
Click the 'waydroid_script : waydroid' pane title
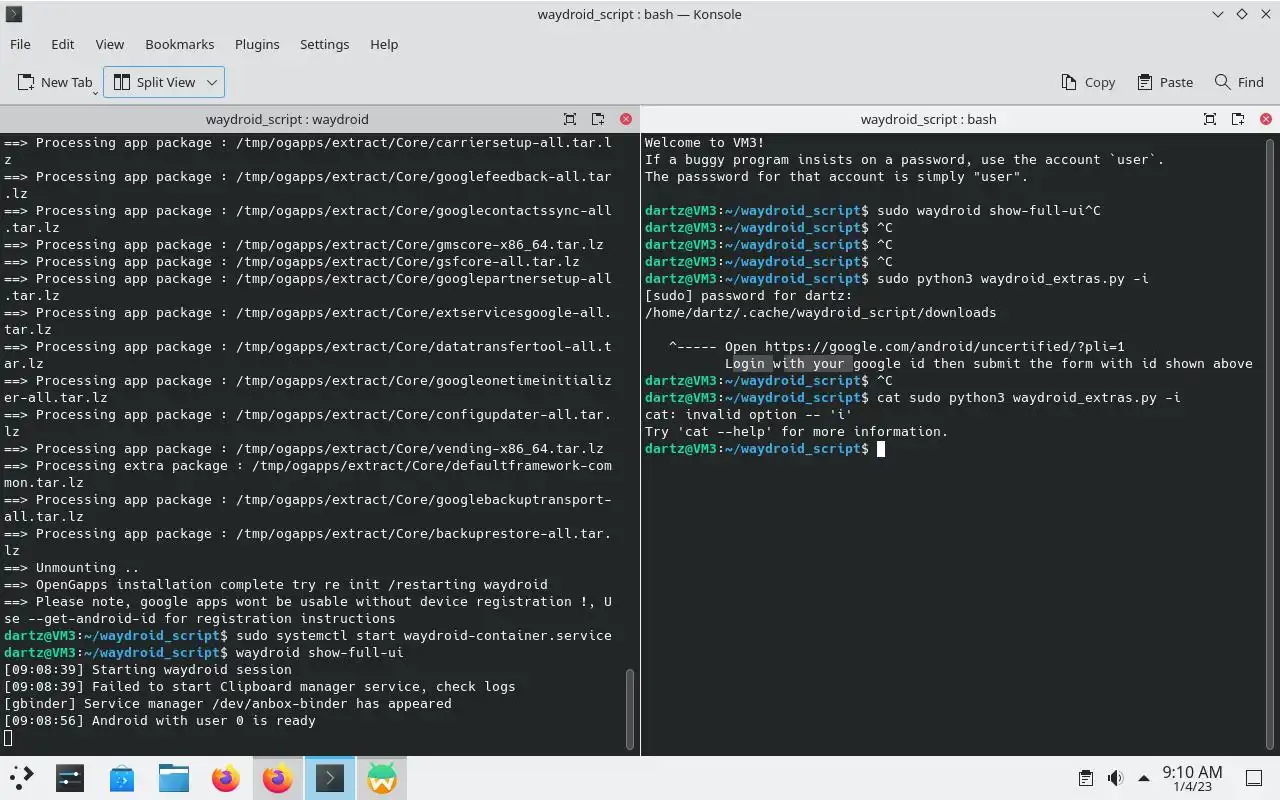(x=287, y=119)
